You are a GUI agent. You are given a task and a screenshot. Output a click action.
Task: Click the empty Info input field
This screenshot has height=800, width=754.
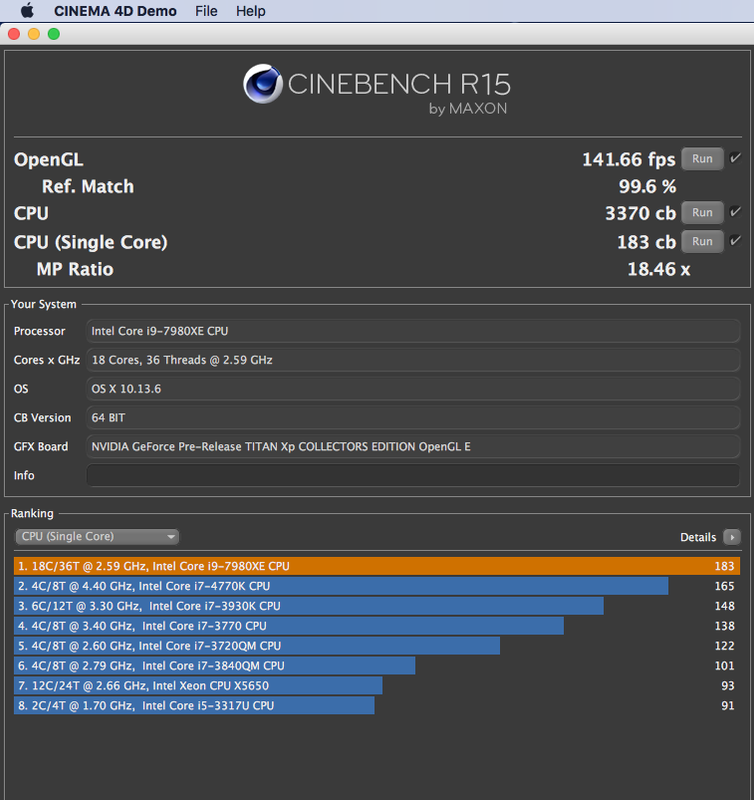[413, 476]
